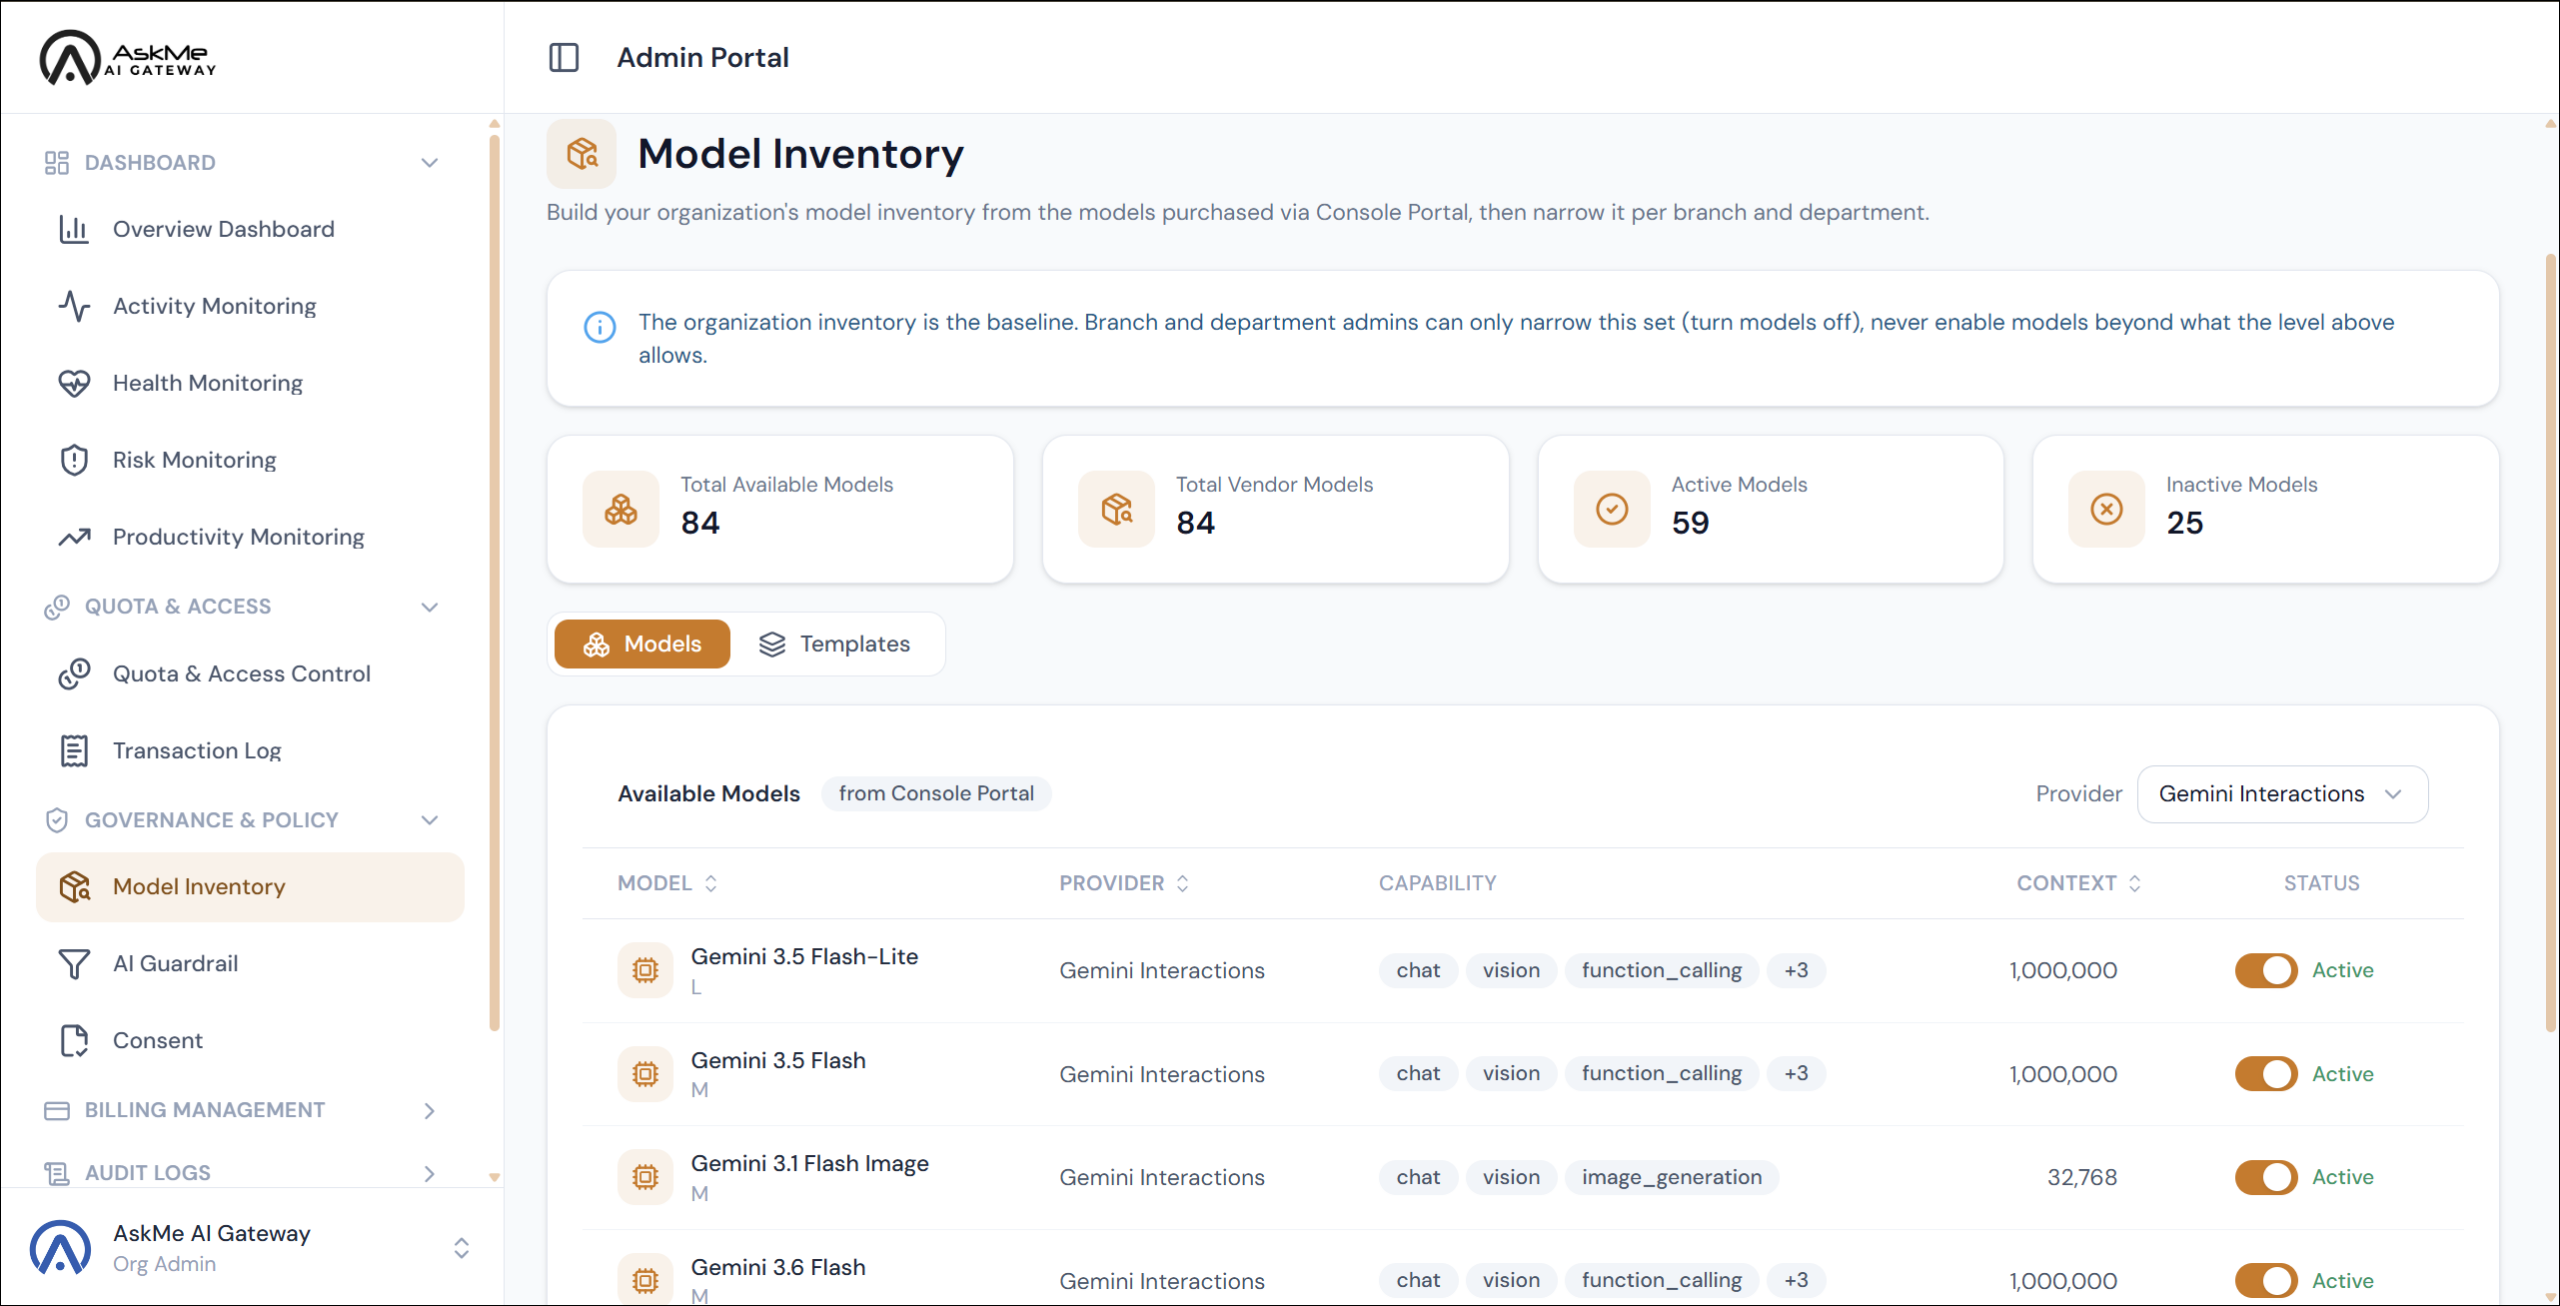
Task: Click the Model Inventory page header icon
Action: (582, 154)
